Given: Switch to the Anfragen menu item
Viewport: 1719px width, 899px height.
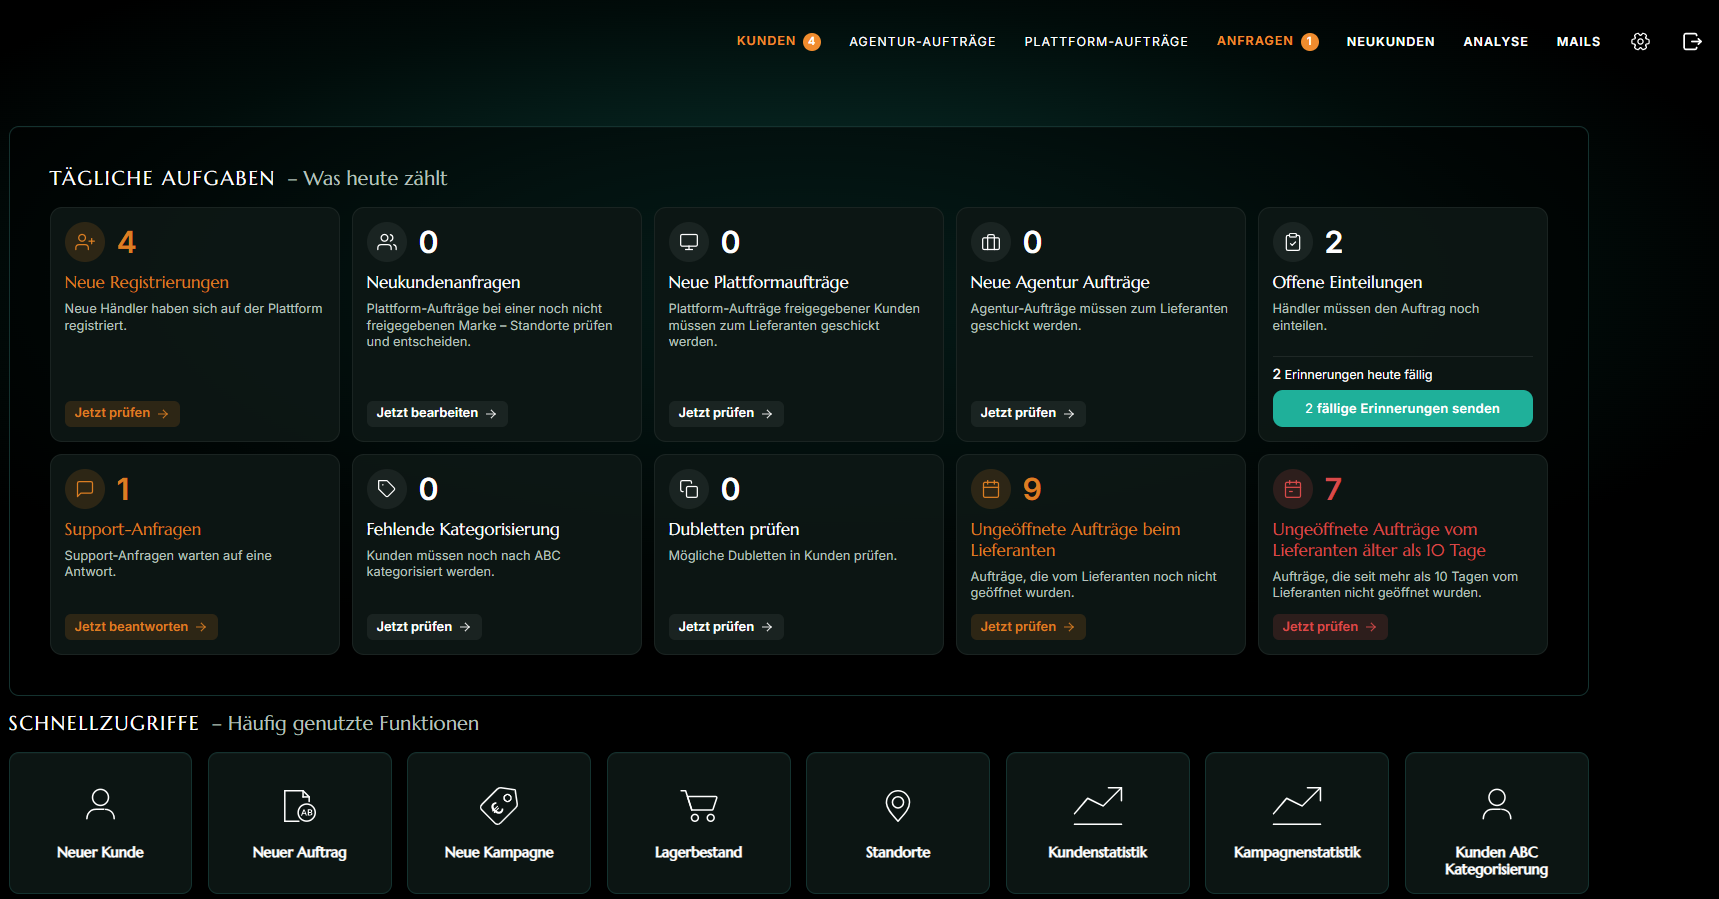Looking at the screenshot, I should tap(1255, 41).
